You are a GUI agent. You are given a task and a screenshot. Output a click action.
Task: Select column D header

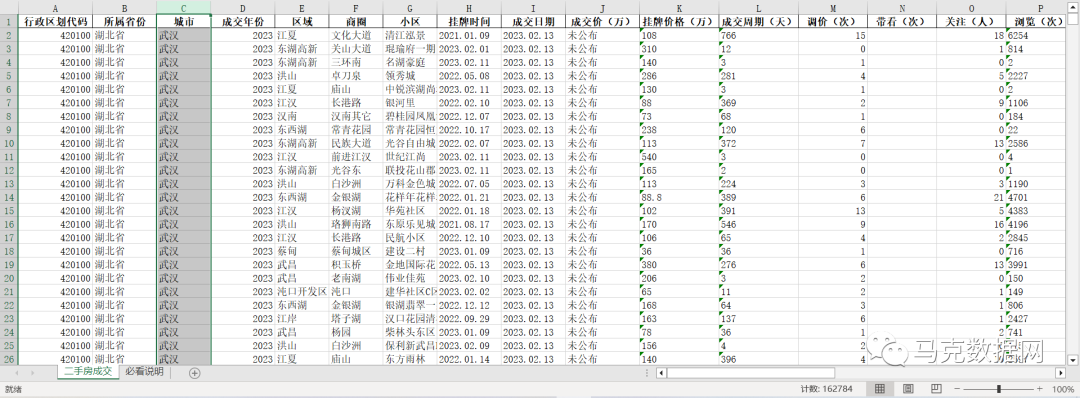(243, 8)
